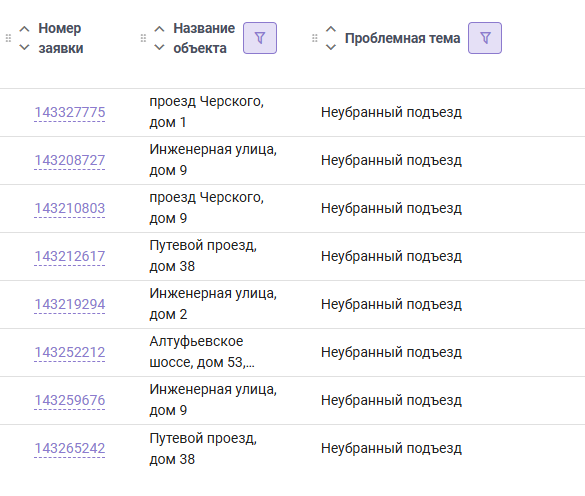Viewport: 585px width, 496px height.
Task: Open request number 143208727
Action: point(70,160)
